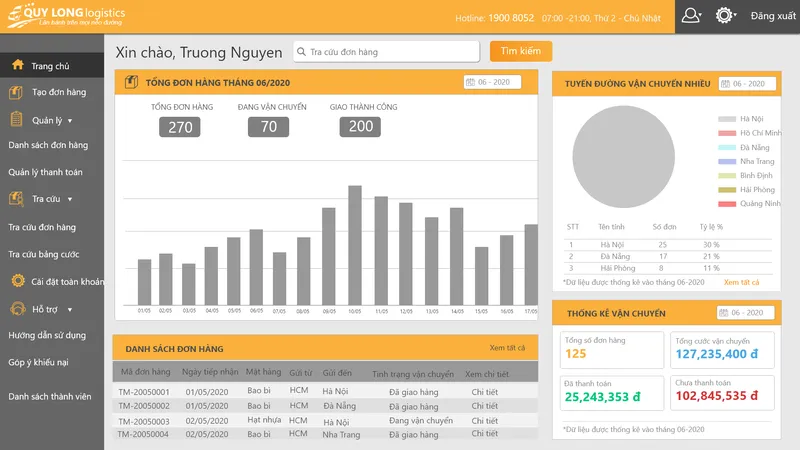Open Danh sách đơn hàng menu item
This screenshot has width=800, height=450.
[x=48, y=145]
